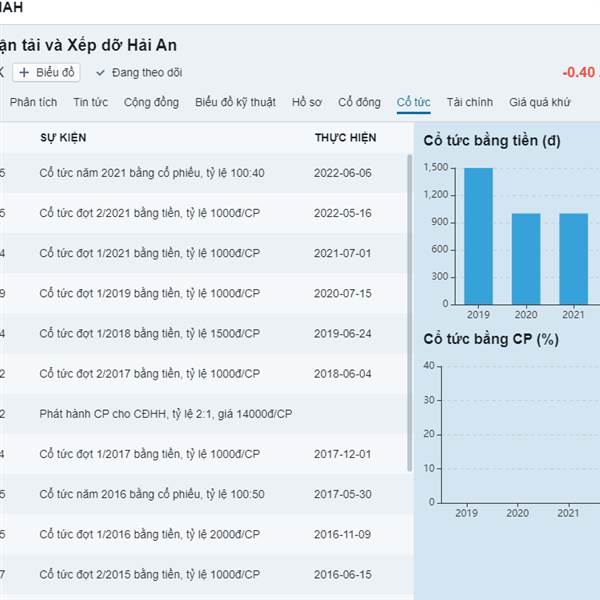Select the Cổ đông tab
This screenshot has height=600, width=600.
click(359, 102)
